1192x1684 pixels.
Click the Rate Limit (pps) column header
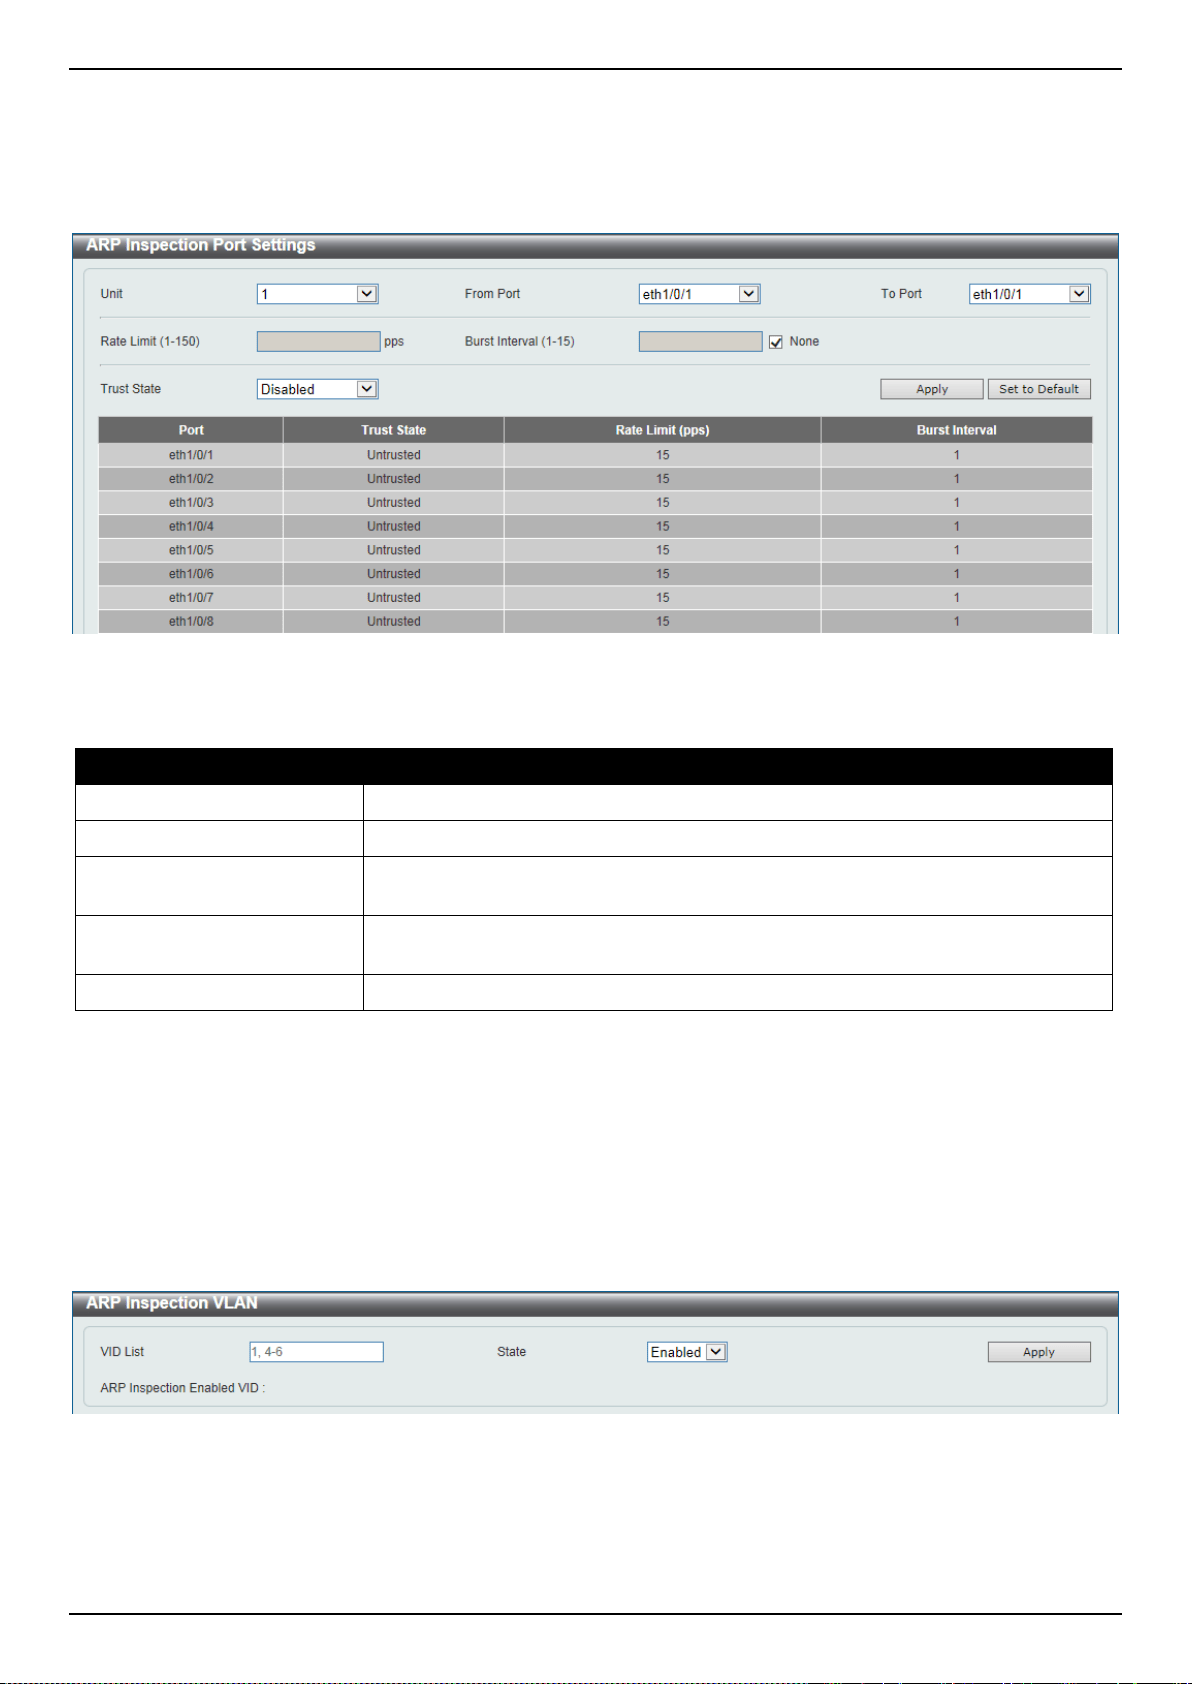click(x=663, y=430)
